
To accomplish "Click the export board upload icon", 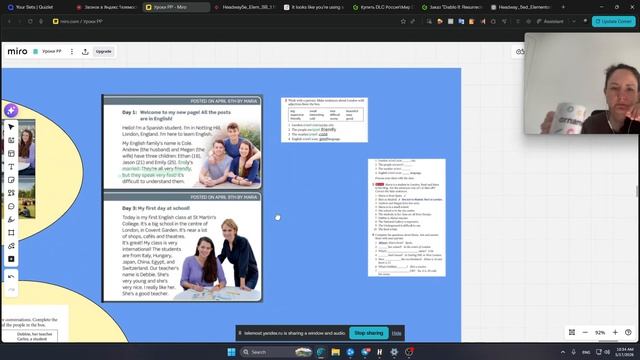I will click(85, 51).
